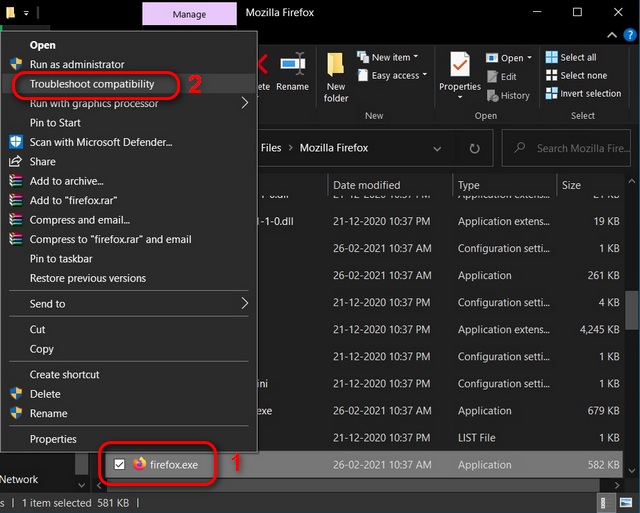The image size is (640, 513).
Task: Sort by the Date modified column header
Action: tap(391, 185)
